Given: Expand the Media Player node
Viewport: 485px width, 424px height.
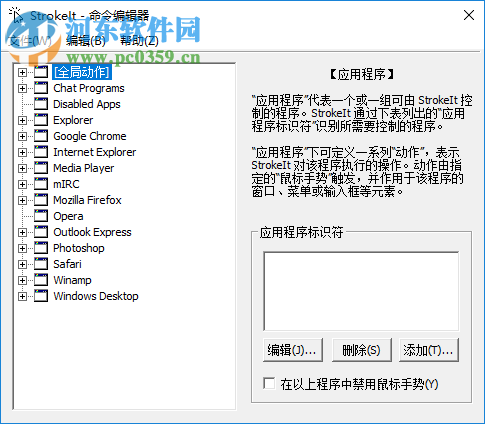Looking at the screenshot, I should [22, 168].
